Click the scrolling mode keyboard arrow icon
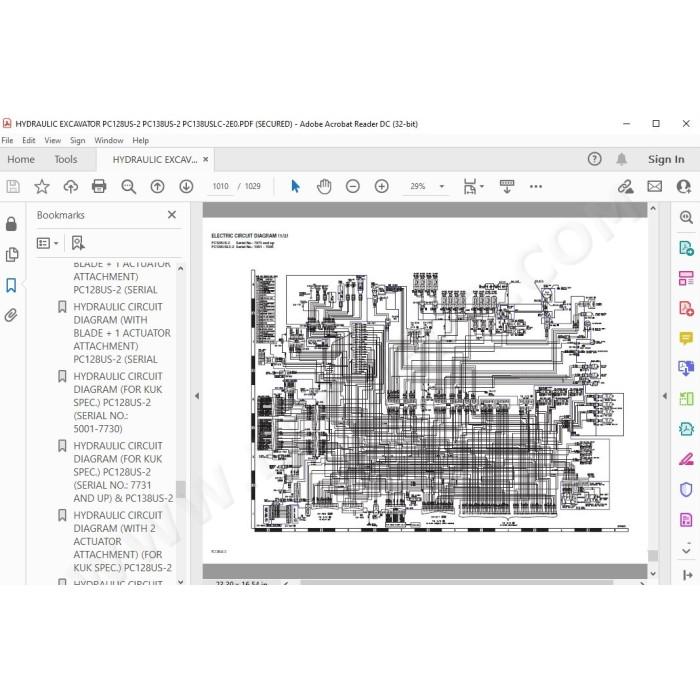 (x=507, y=186)
